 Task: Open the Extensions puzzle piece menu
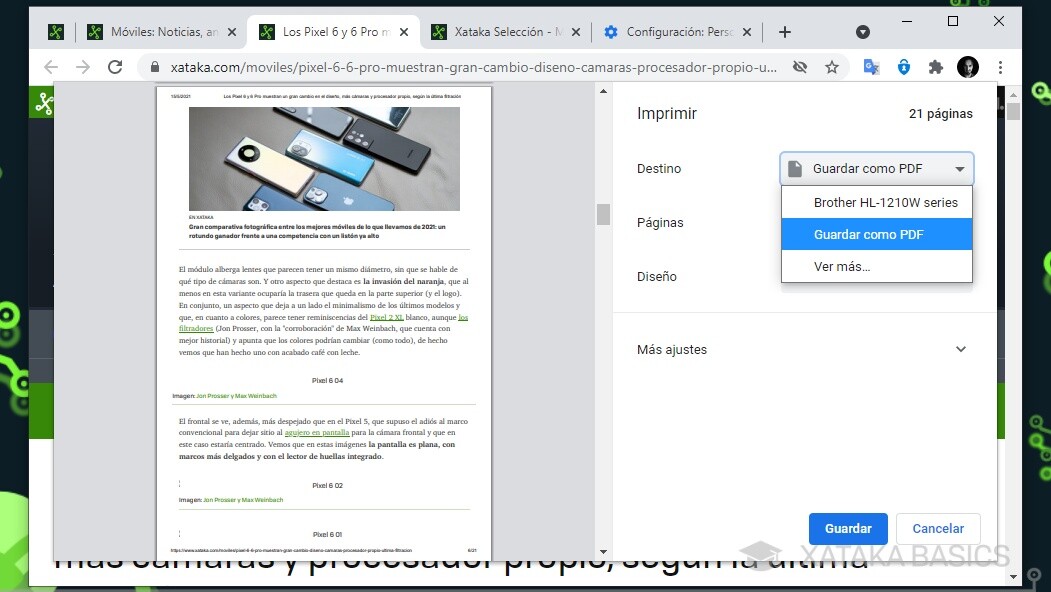(935, 66)
